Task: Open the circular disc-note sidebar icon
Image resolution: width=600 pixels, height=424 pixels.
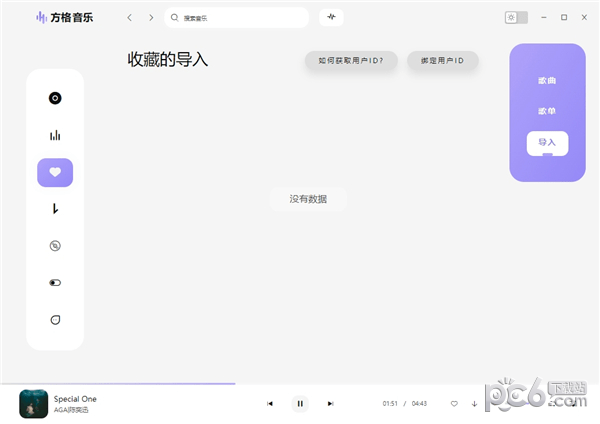Action: click(55, 246)
